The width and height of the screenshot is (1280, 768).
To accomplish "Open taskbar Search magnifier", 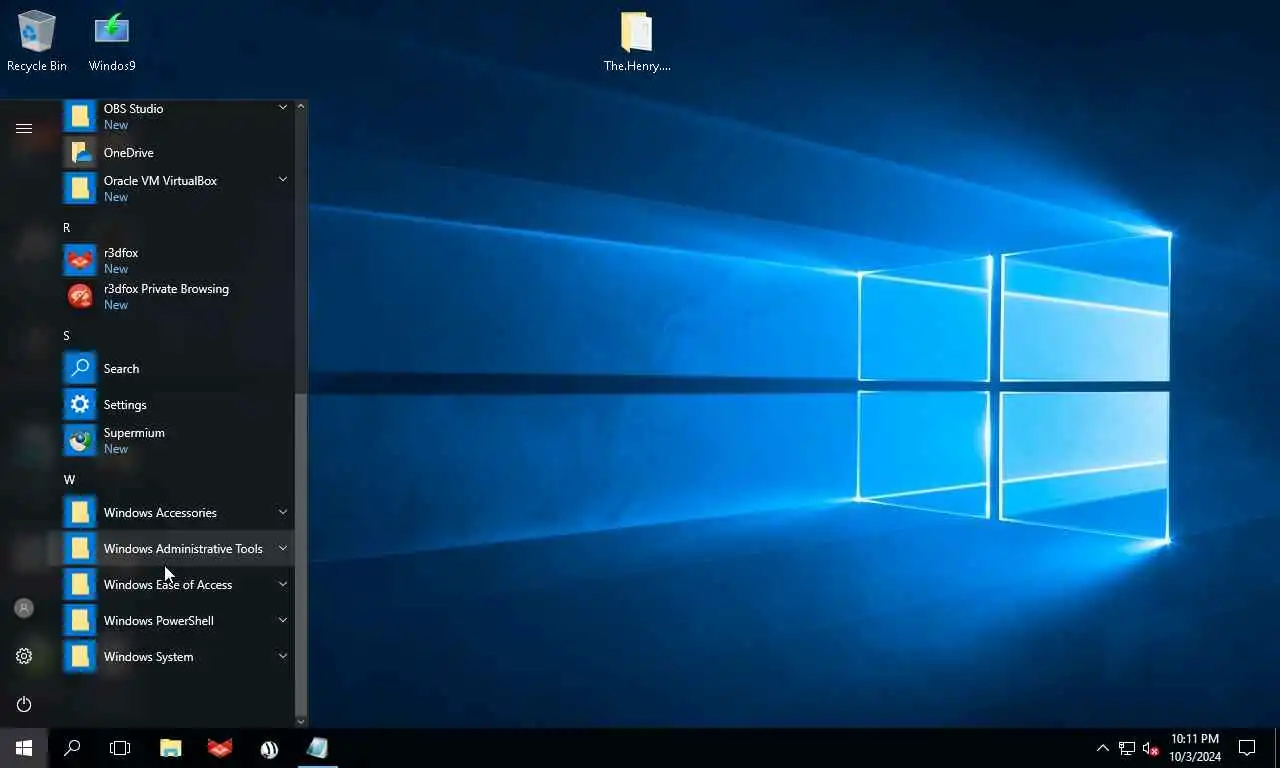I will pos(72,748).
